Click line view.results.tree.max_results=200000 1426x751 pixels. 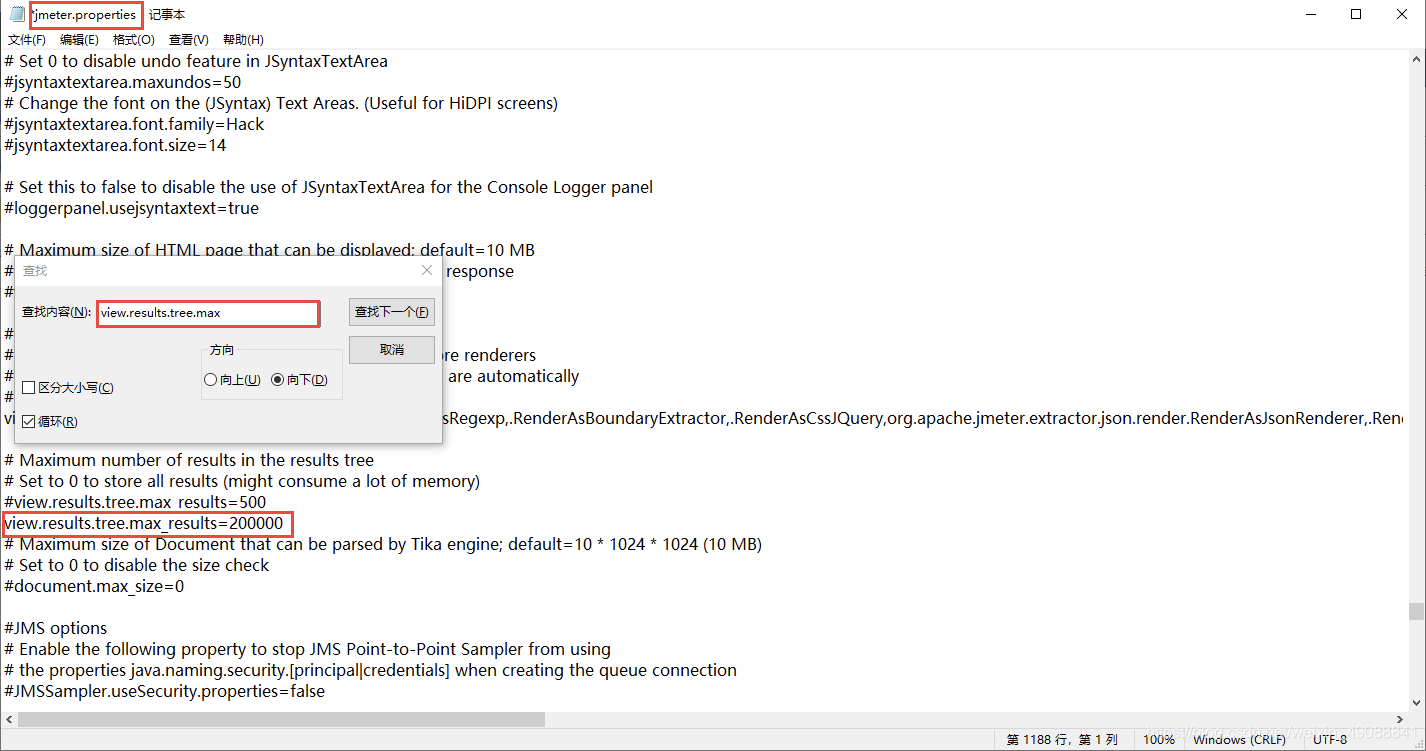coord(144,523)
